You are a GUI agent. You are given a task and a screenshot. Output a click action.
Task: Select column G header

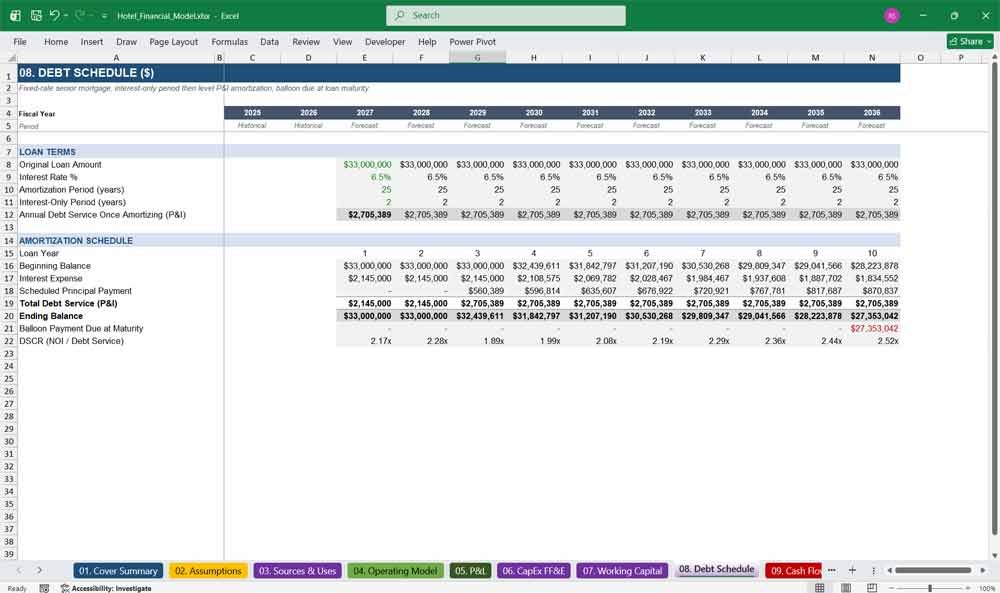(x=477, y=57)
